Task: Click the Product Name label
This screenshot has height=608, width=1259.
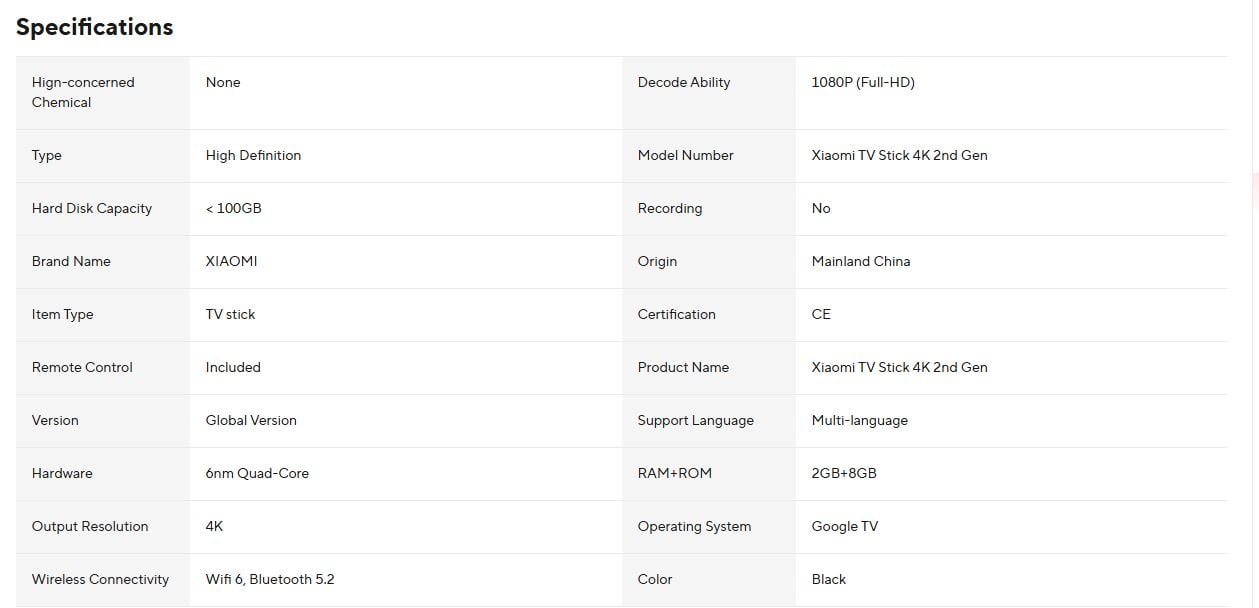Action: point(683,367)
